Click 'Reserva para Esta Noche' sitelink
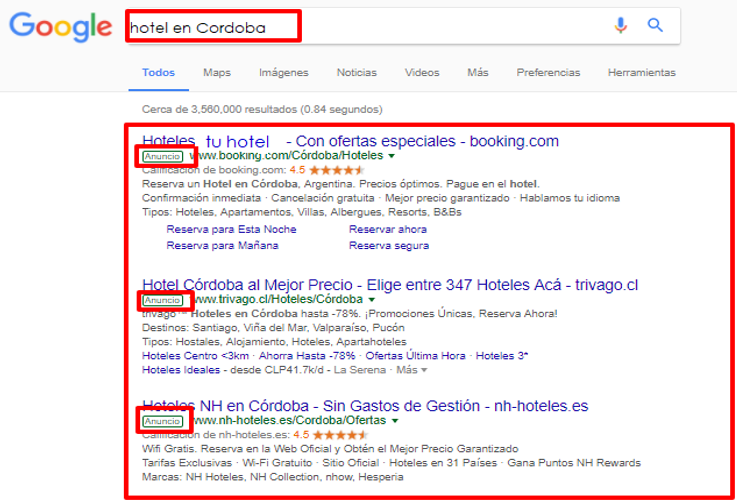The width and height of the screenshot is (737, 502). click(231, 229)
